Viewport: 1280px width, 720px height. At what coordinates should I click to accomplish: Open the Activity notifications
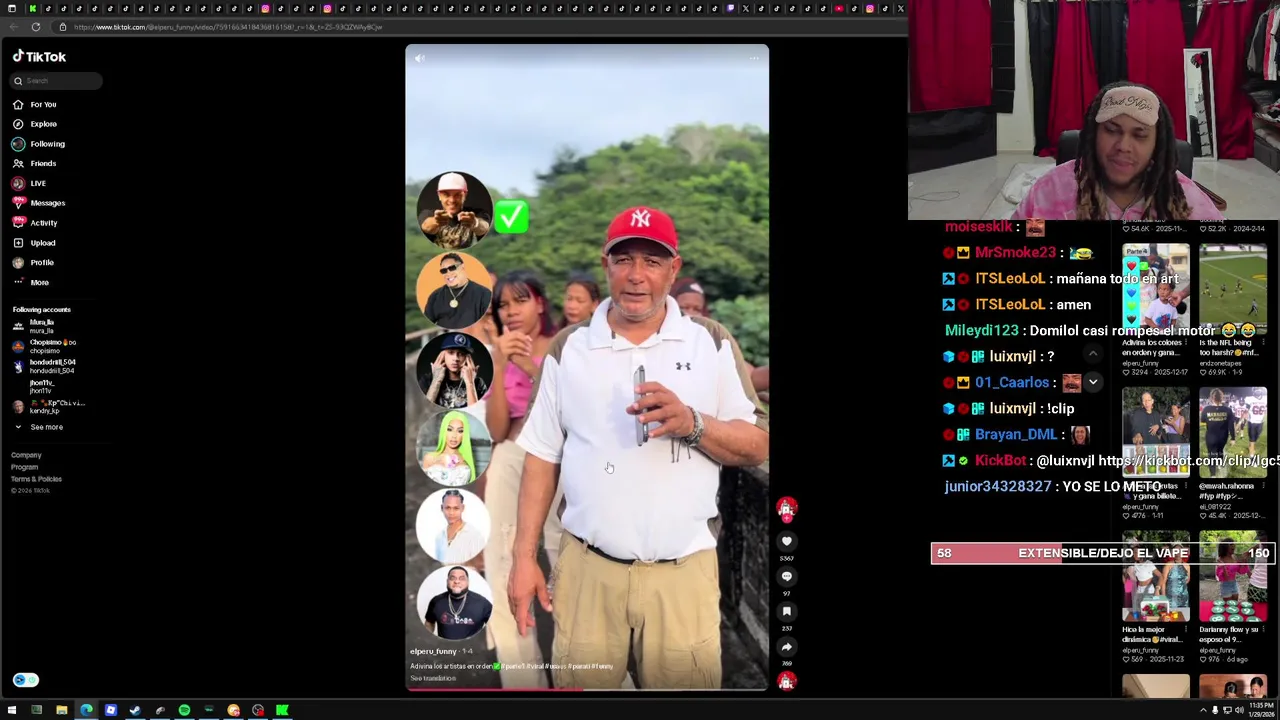click(x=35, y=223)
